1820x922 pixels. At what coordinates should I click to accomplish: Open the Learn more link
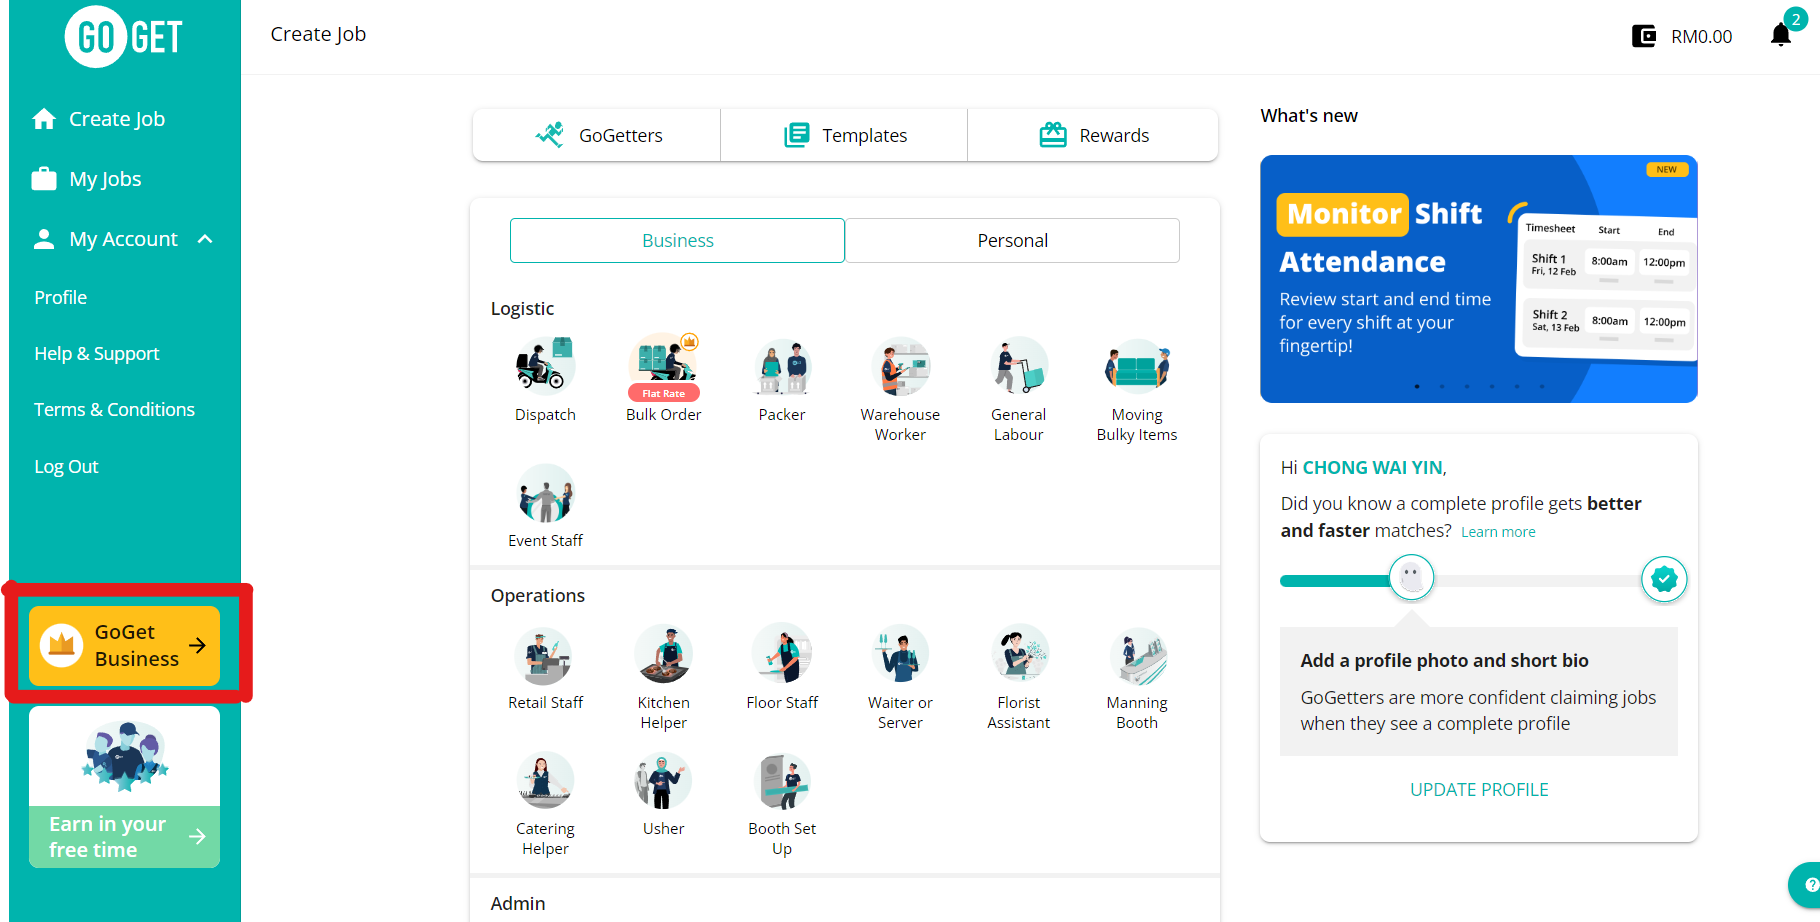(x=1498, y=532)
